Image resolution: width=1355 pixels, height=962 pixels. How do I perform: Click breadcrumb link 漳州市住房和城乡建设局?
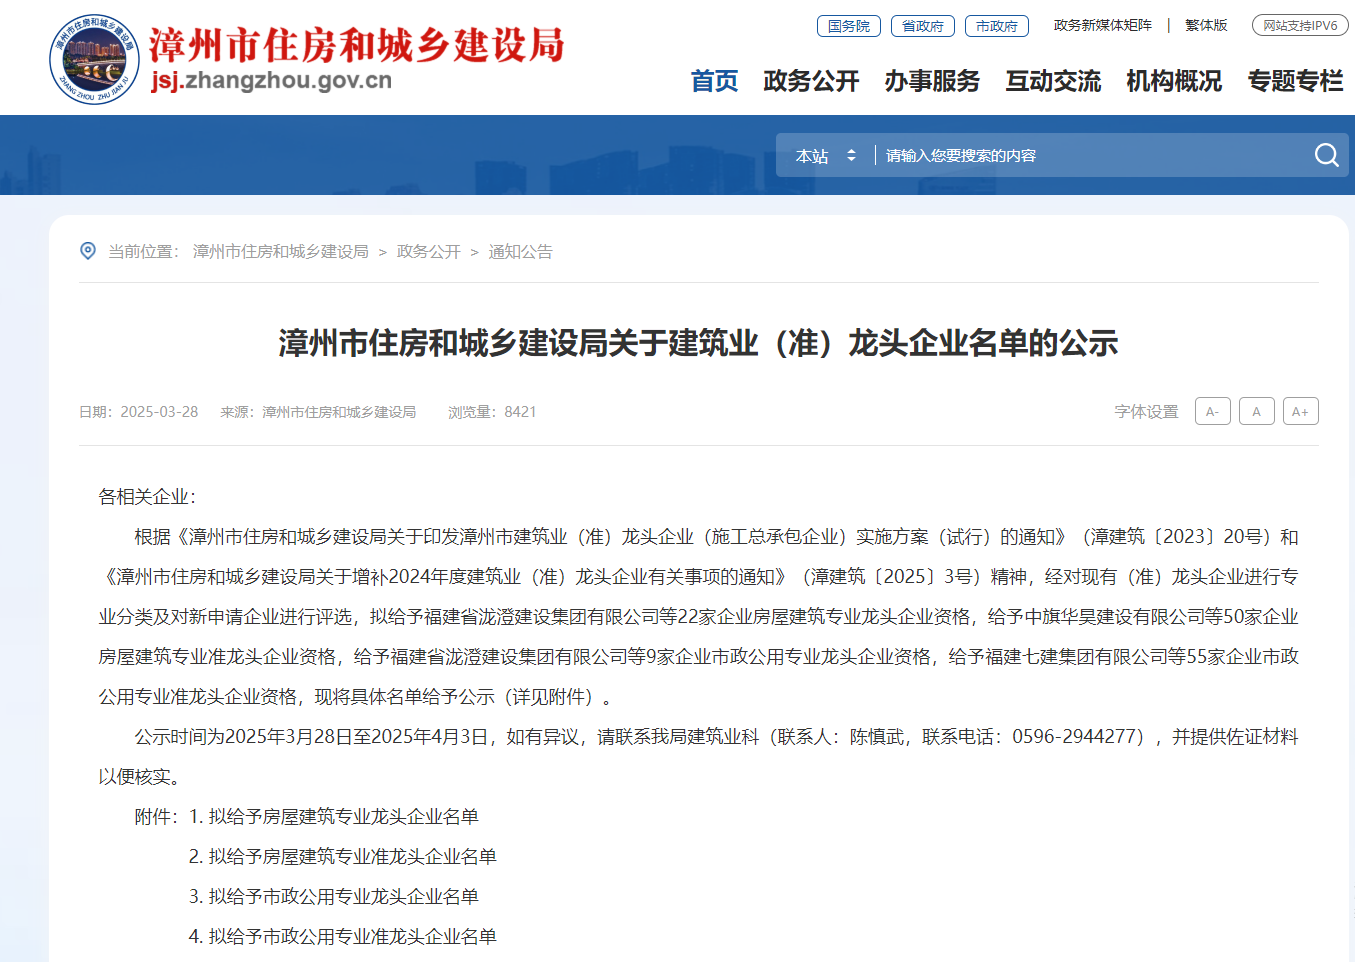click(x=281, y=251)
